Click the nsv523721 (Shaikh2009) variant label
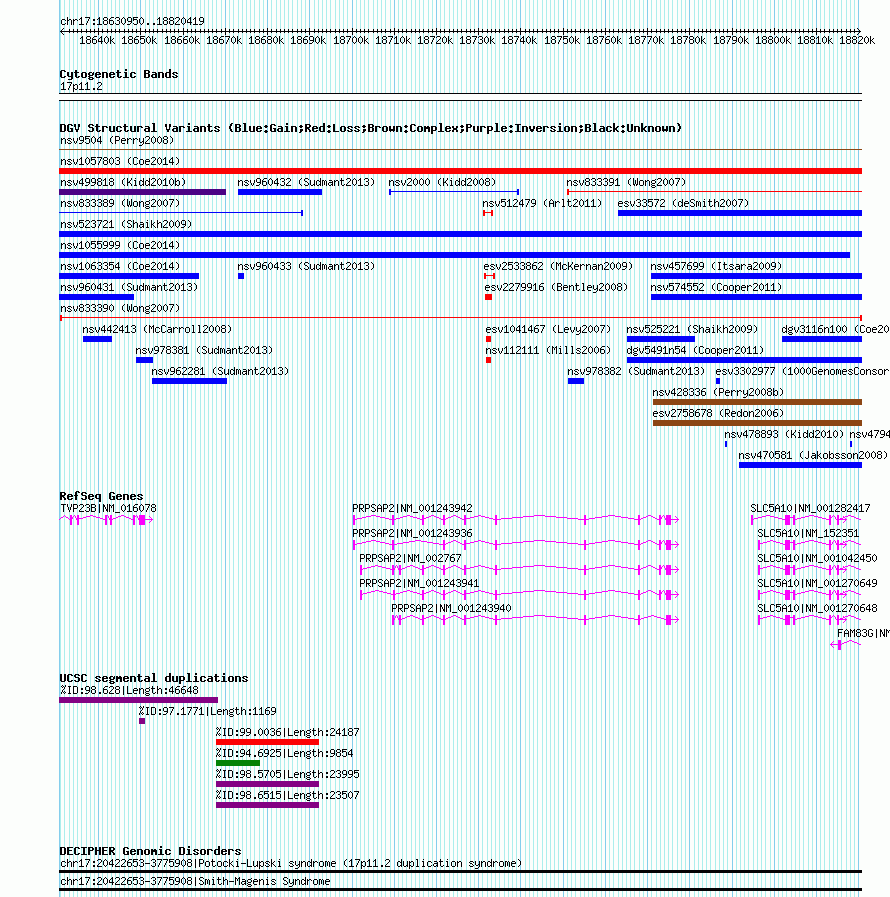890x897 pixels. (x=126, y=224)
